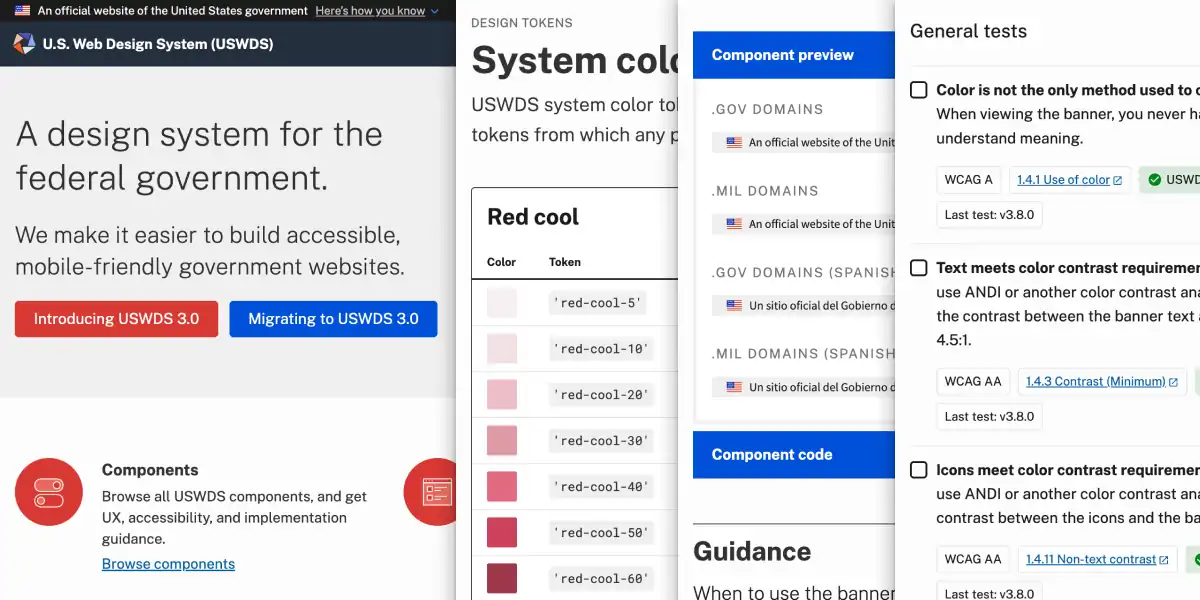Click the red-cool-10 color swatch
Screen dimensions: 1200x600
tap(502, 349)
